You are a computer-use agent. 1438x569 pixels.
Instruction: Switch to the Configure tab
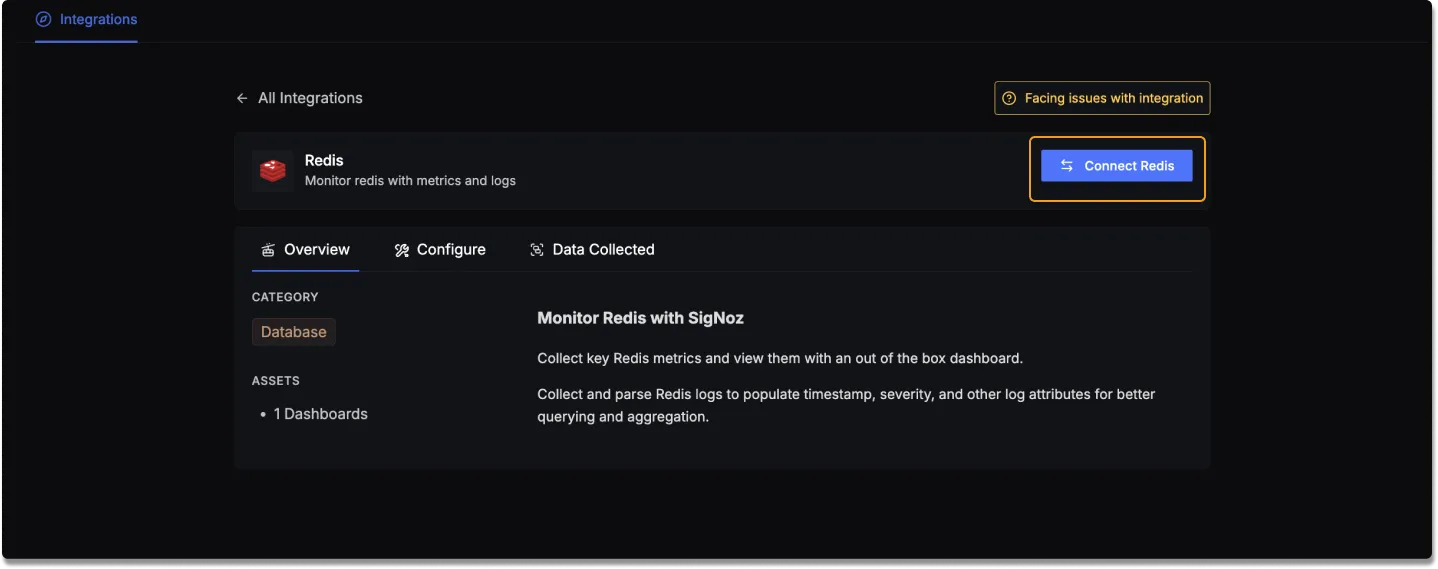(440, 250)
